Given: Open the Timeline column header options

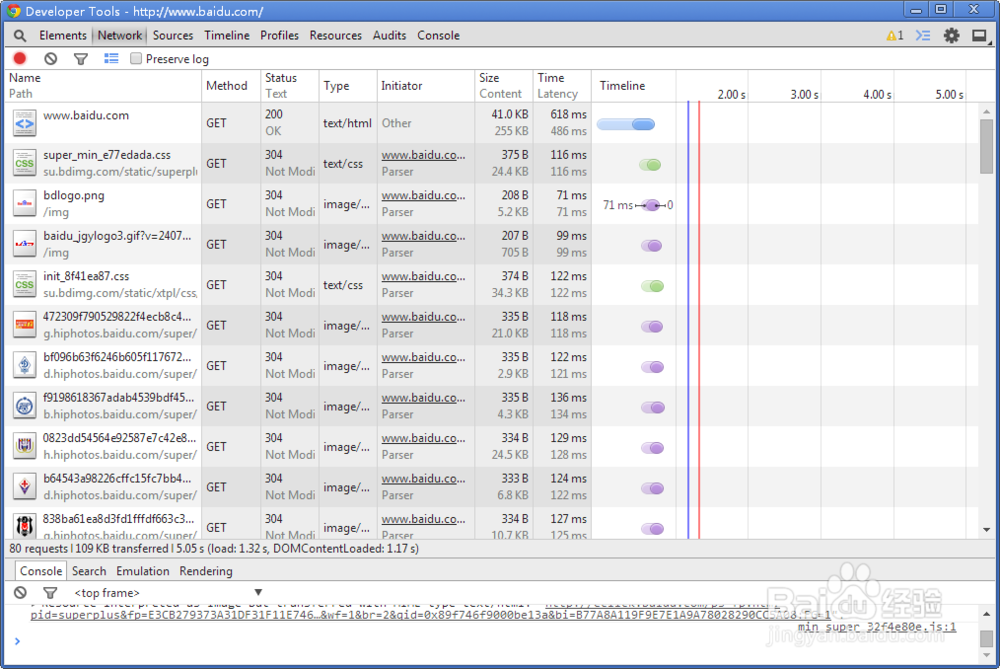Looking at the screenshot, I should coord(622,85).
